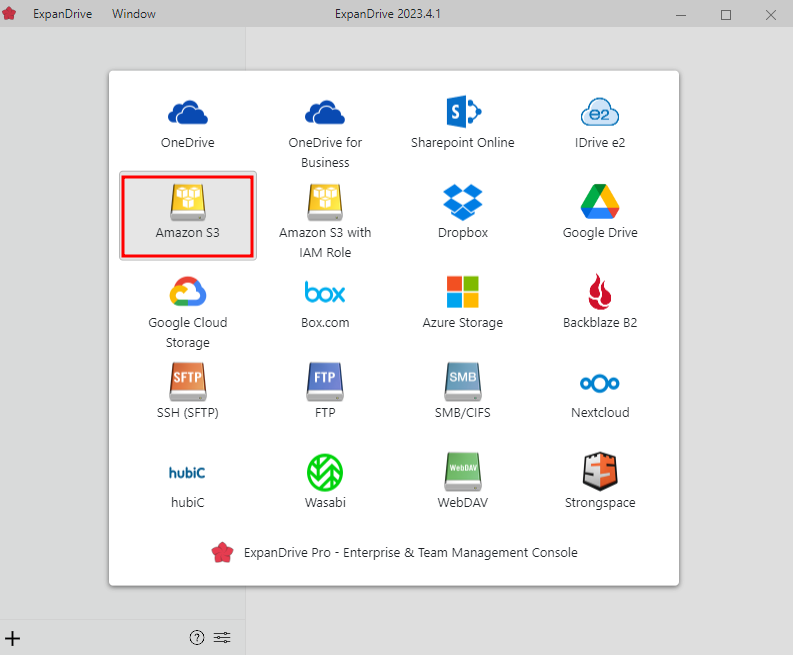
Task: Select the Nextcloud icon
Action: tap(600, 383)
